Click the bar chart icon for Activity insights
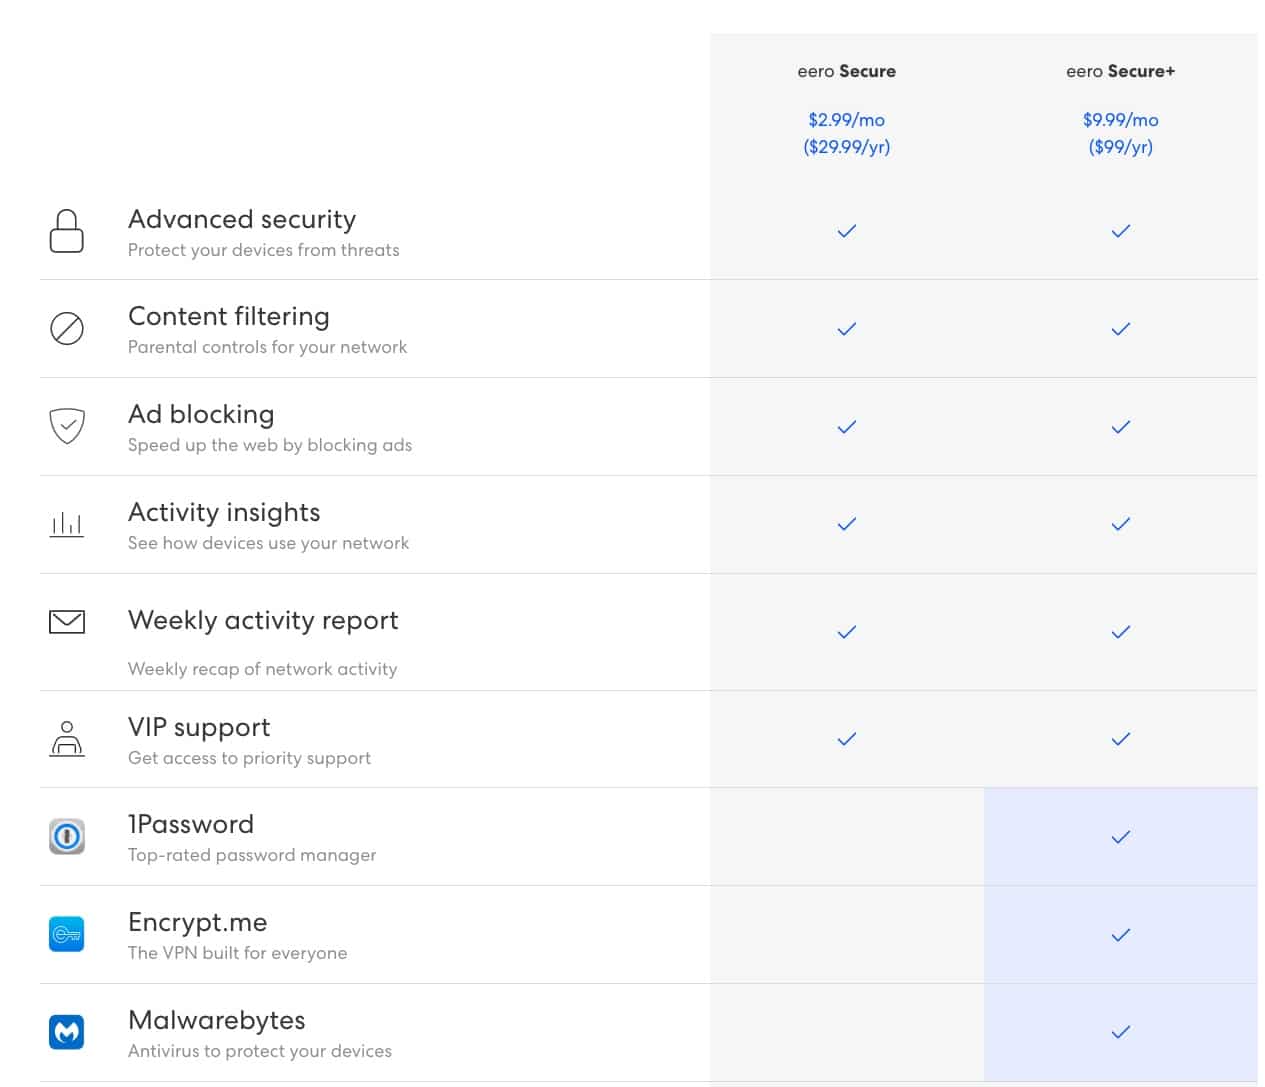The image size is (1265, 1087). pyautogui.click(x=67, y=524)
